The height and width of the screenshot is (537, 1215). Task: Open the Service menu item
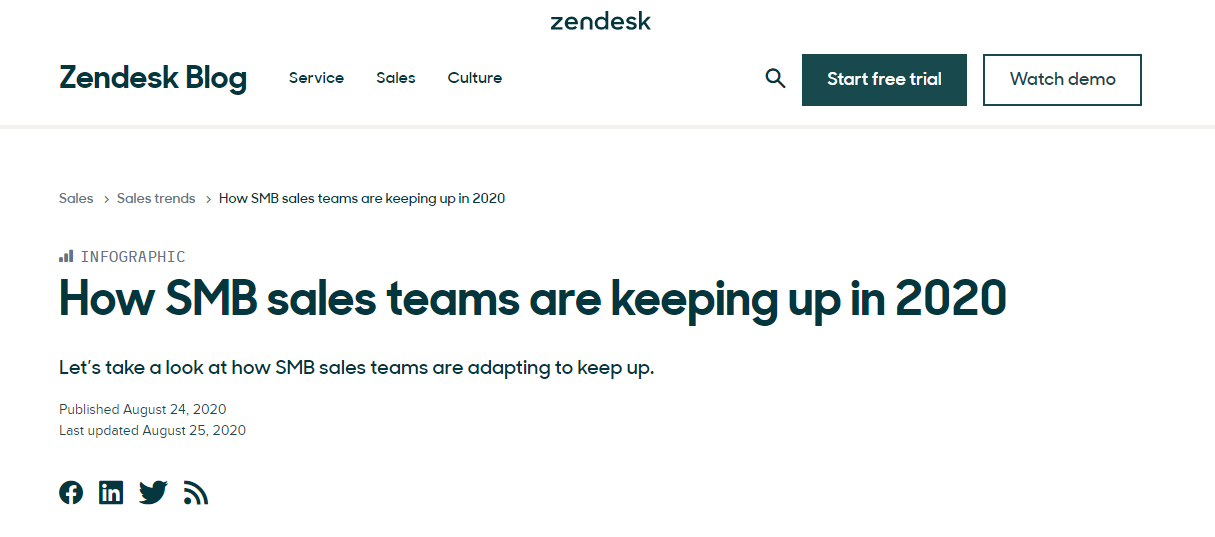316,78
